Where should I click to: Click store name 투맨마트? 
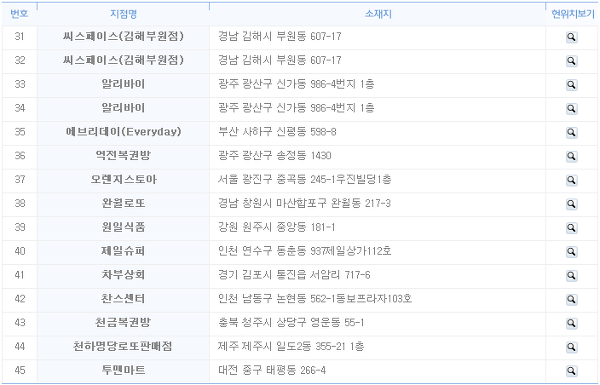123,370
